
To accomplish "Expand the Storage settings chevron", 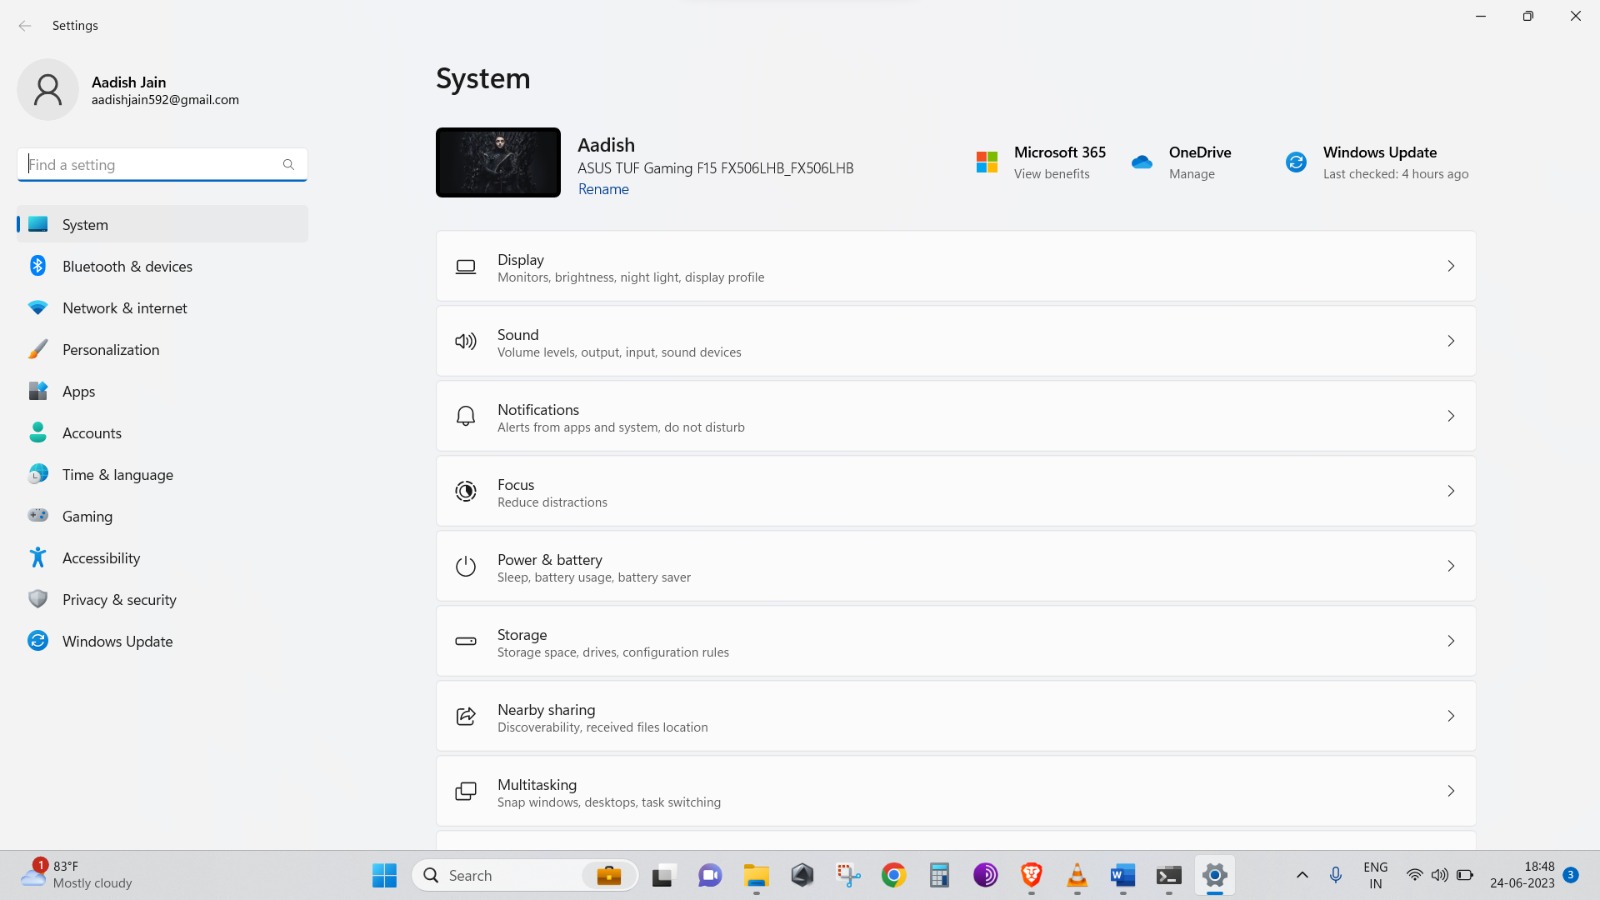I will pyautogui.click(x=1450, y=641).
